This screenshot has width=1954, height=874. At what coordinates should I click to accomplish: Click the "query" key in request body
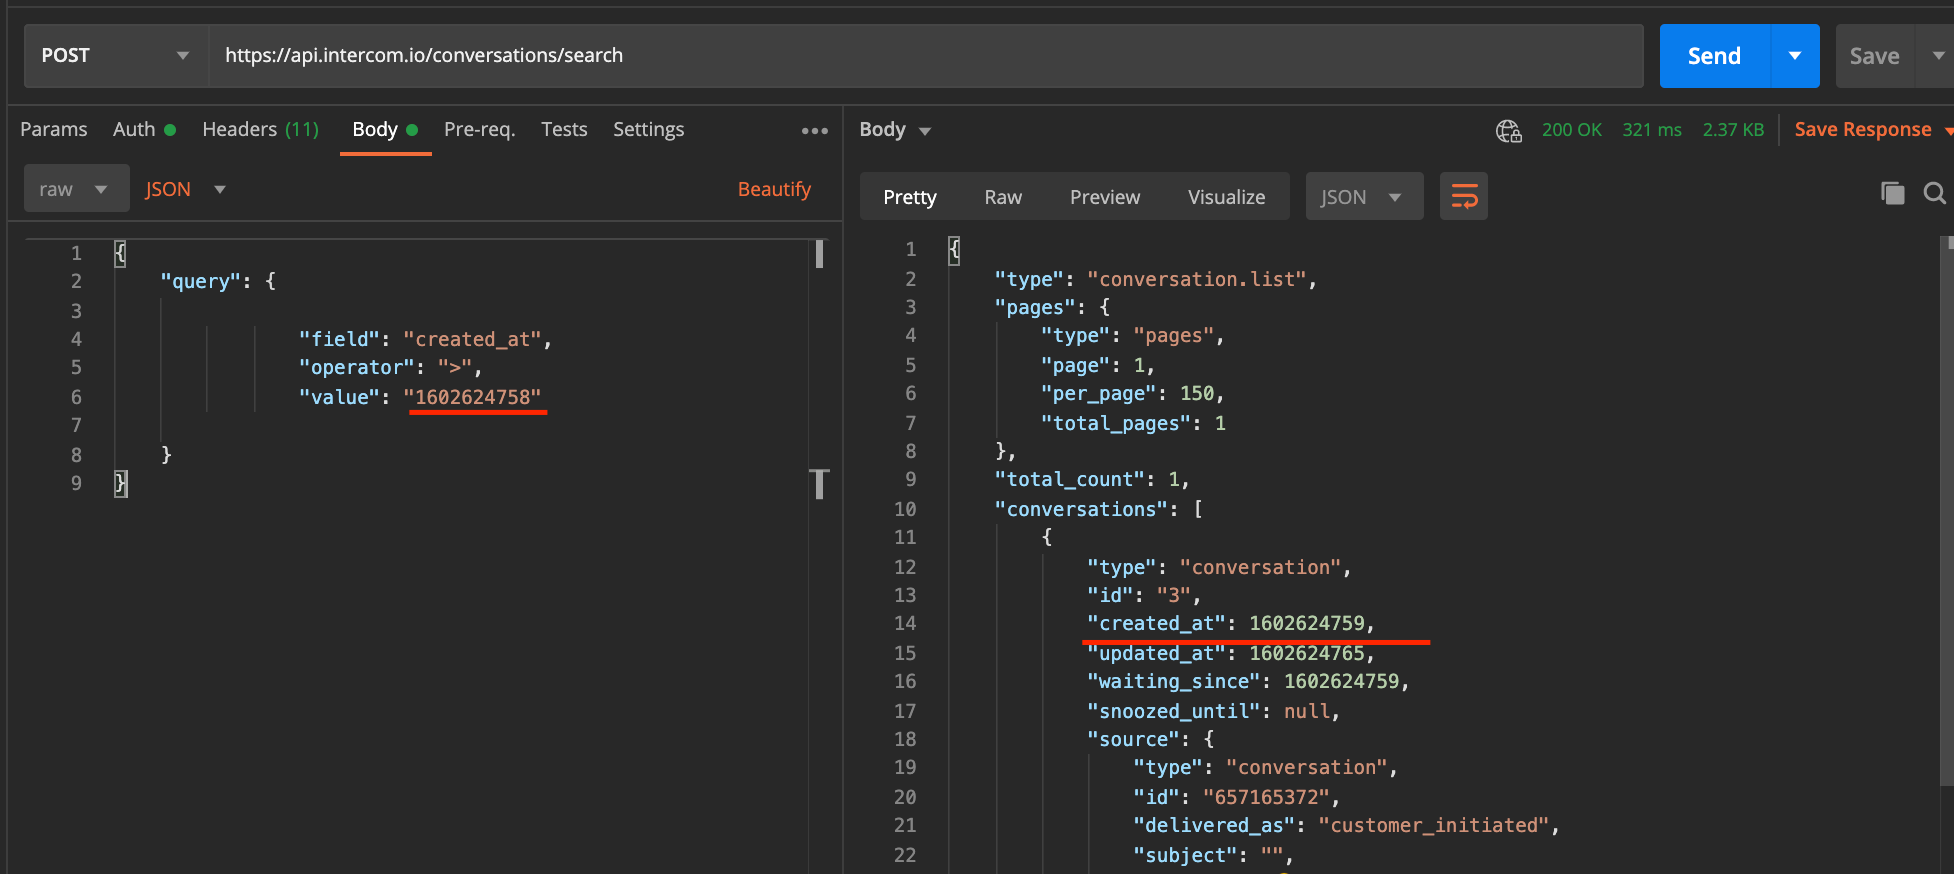pyautogui.click(x=201, y=281)
